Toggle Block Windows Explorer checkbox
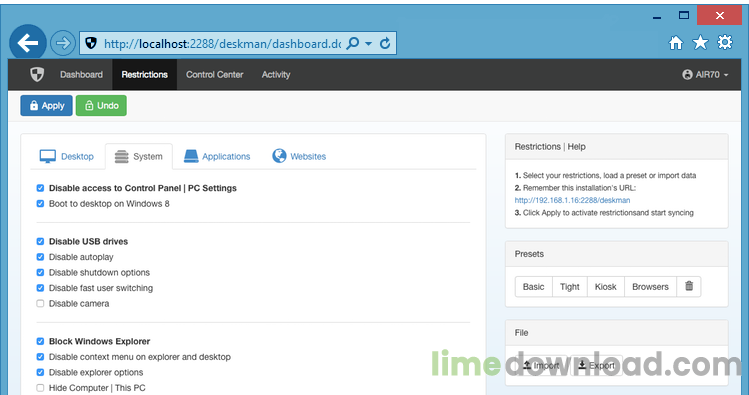The width and height of the screenshot is (749, 395). point(40,342)
